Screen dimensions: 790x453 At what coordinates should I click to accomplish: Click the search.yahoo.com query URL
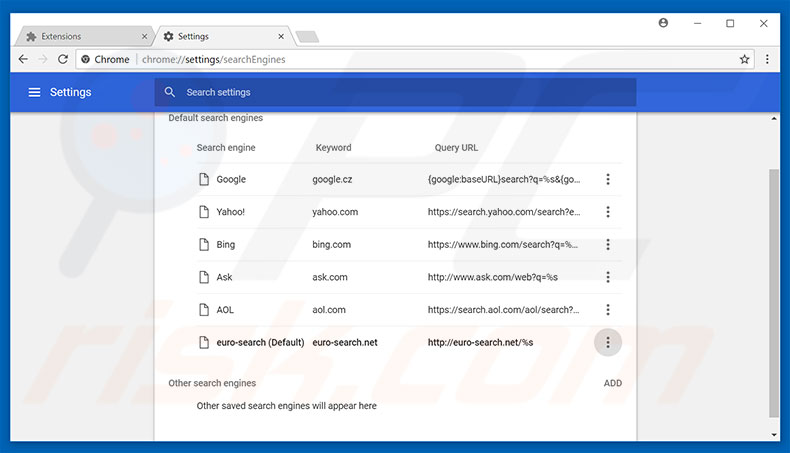click(504, 212)
